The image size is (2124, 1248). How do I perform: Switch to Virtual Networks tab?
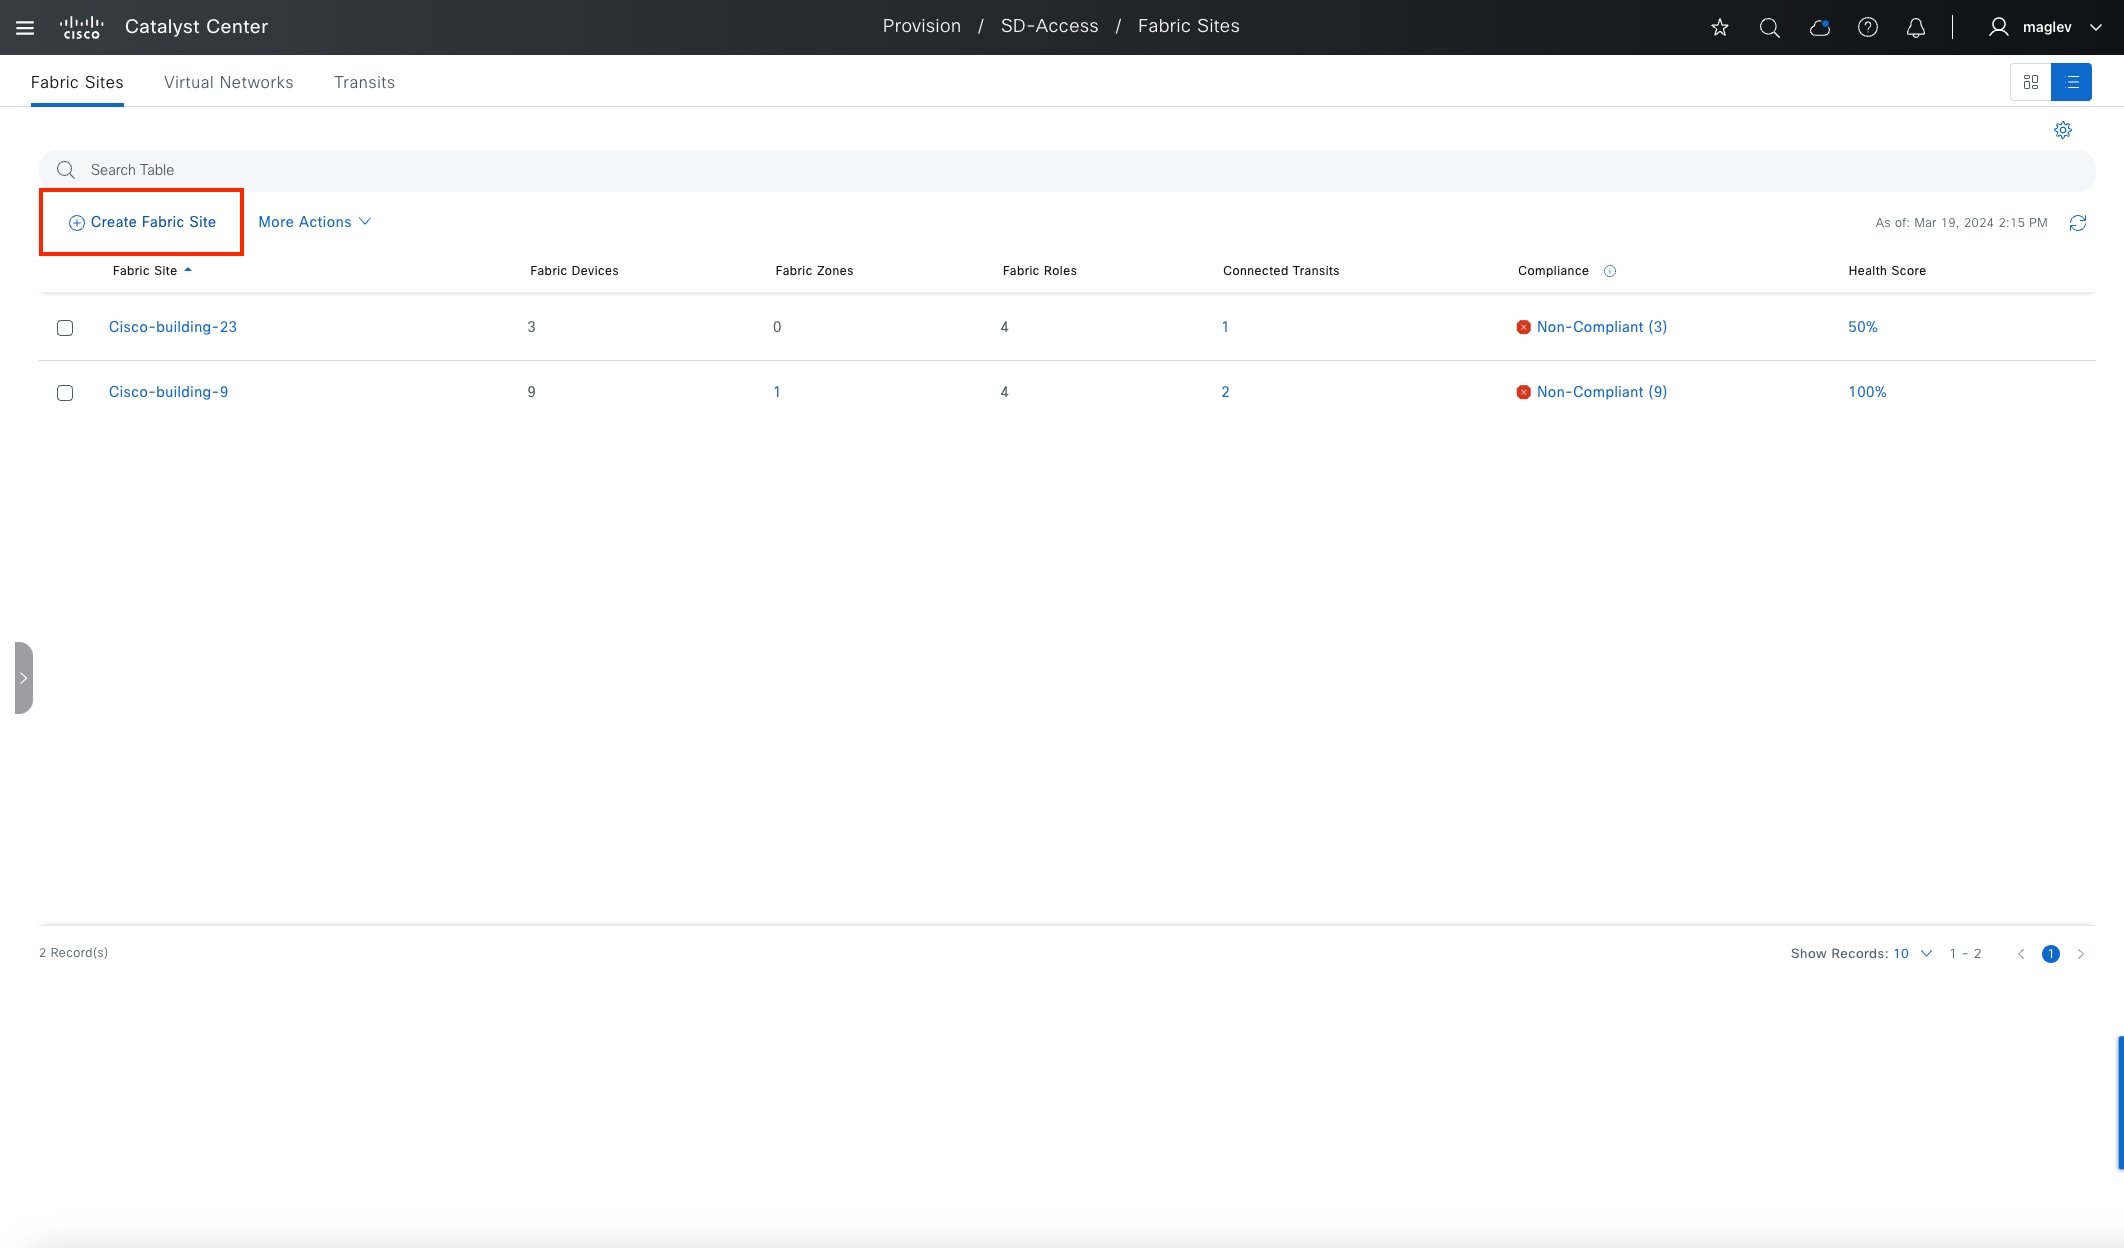pos(228,82)
